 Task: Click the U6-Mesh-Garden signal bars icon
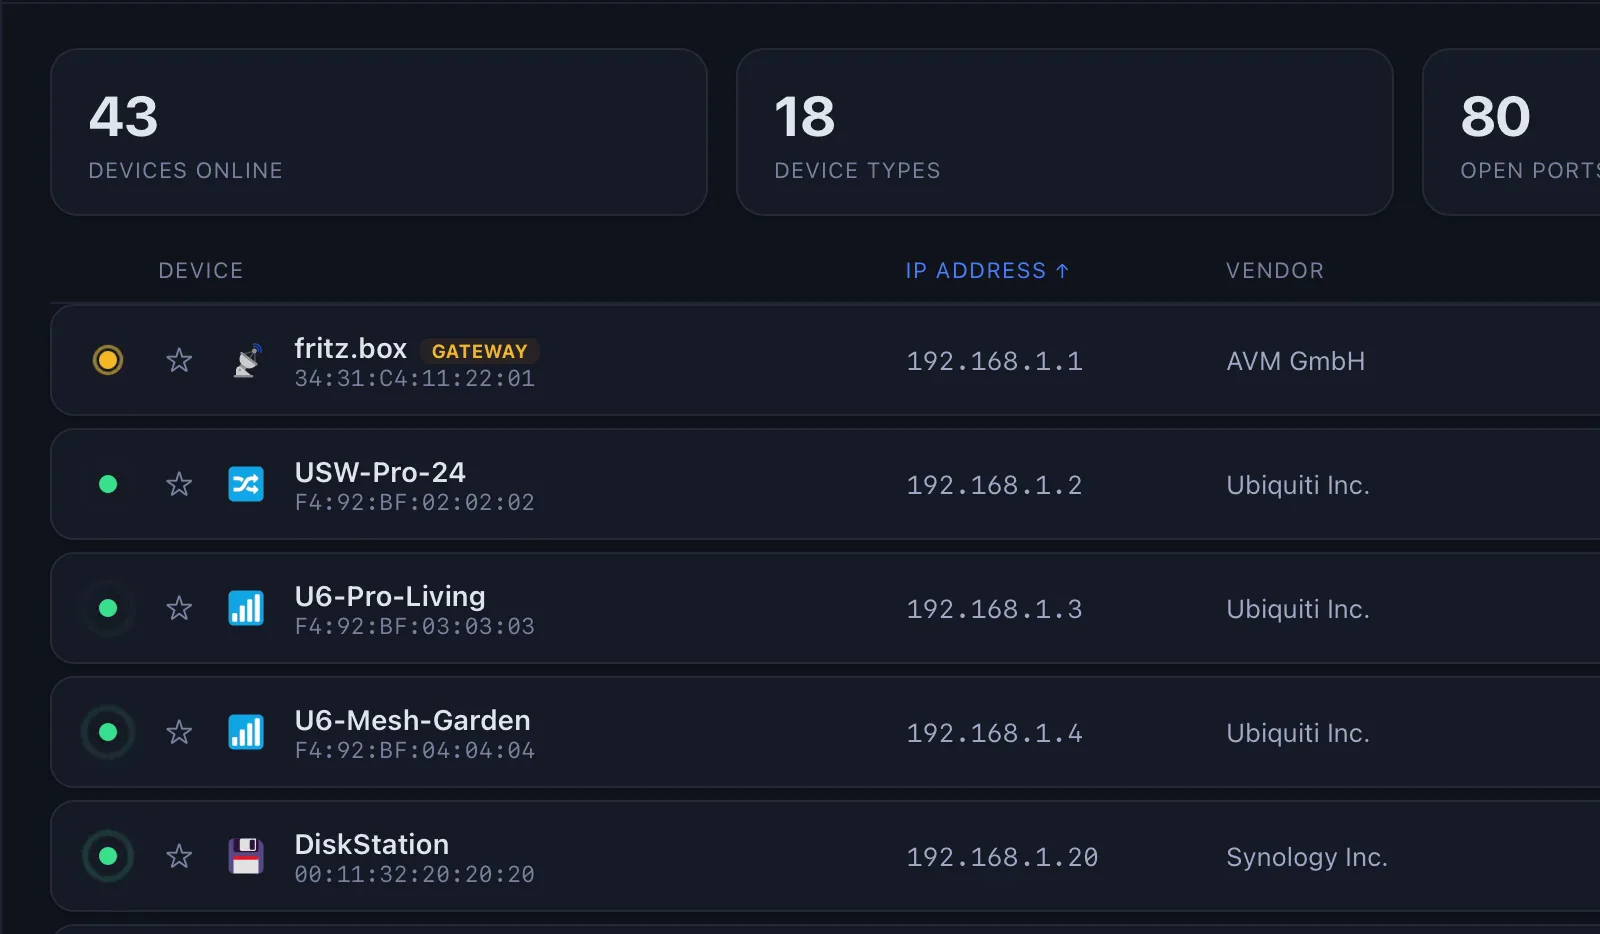click(246, 732)
